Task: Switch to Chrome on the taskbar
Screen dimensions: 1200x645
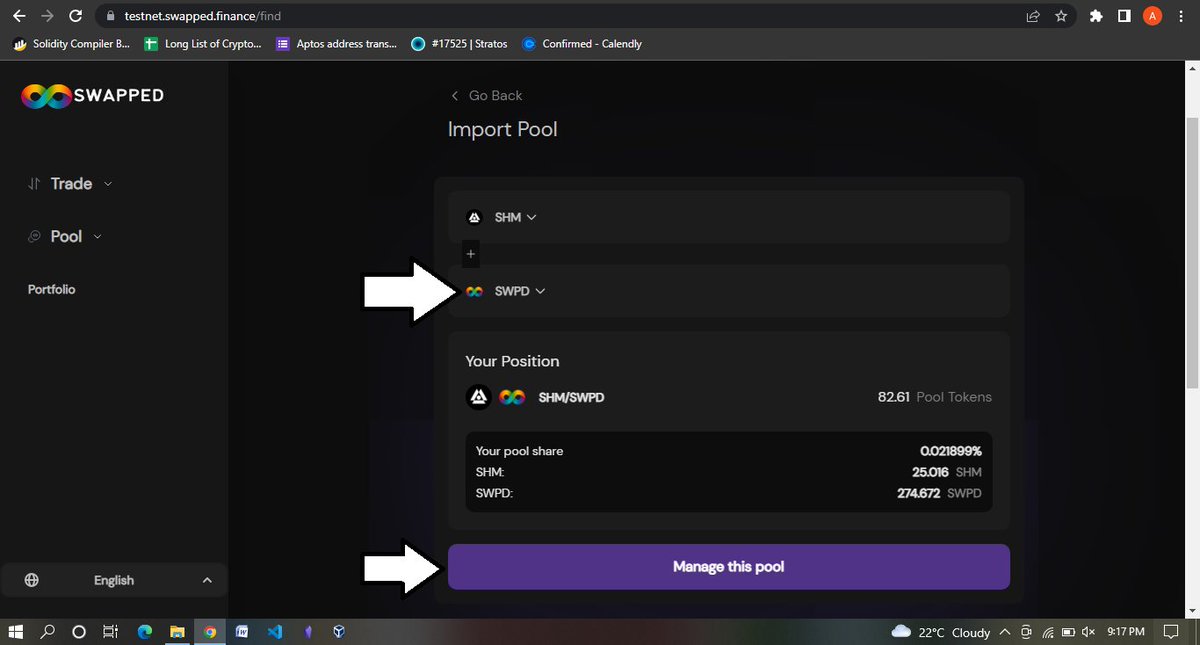Action: coord(209,632)
